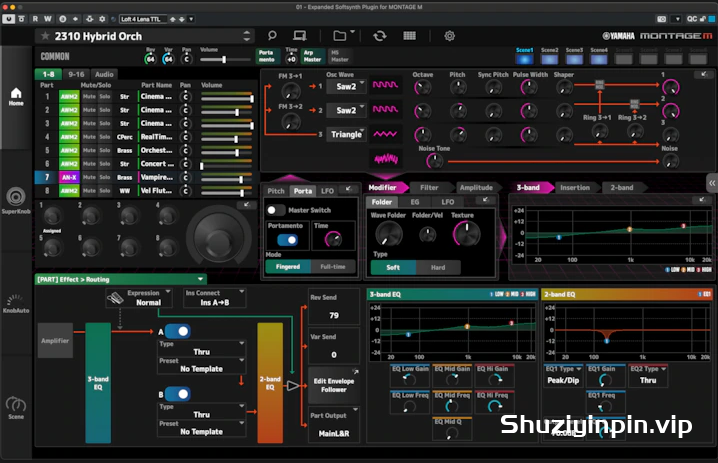Toggle the Portamento common button
The image size is (718, 463).
[x=267, y=56]
